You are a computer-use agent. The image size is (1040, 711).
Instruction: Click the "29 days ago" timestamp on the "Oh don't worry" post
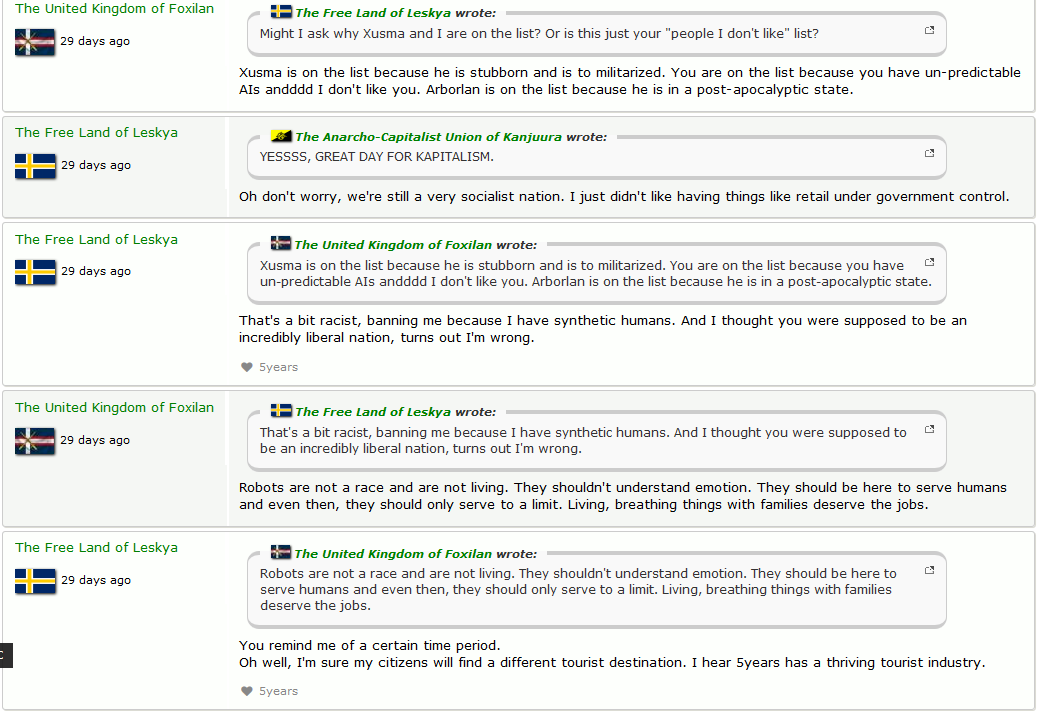96,165
